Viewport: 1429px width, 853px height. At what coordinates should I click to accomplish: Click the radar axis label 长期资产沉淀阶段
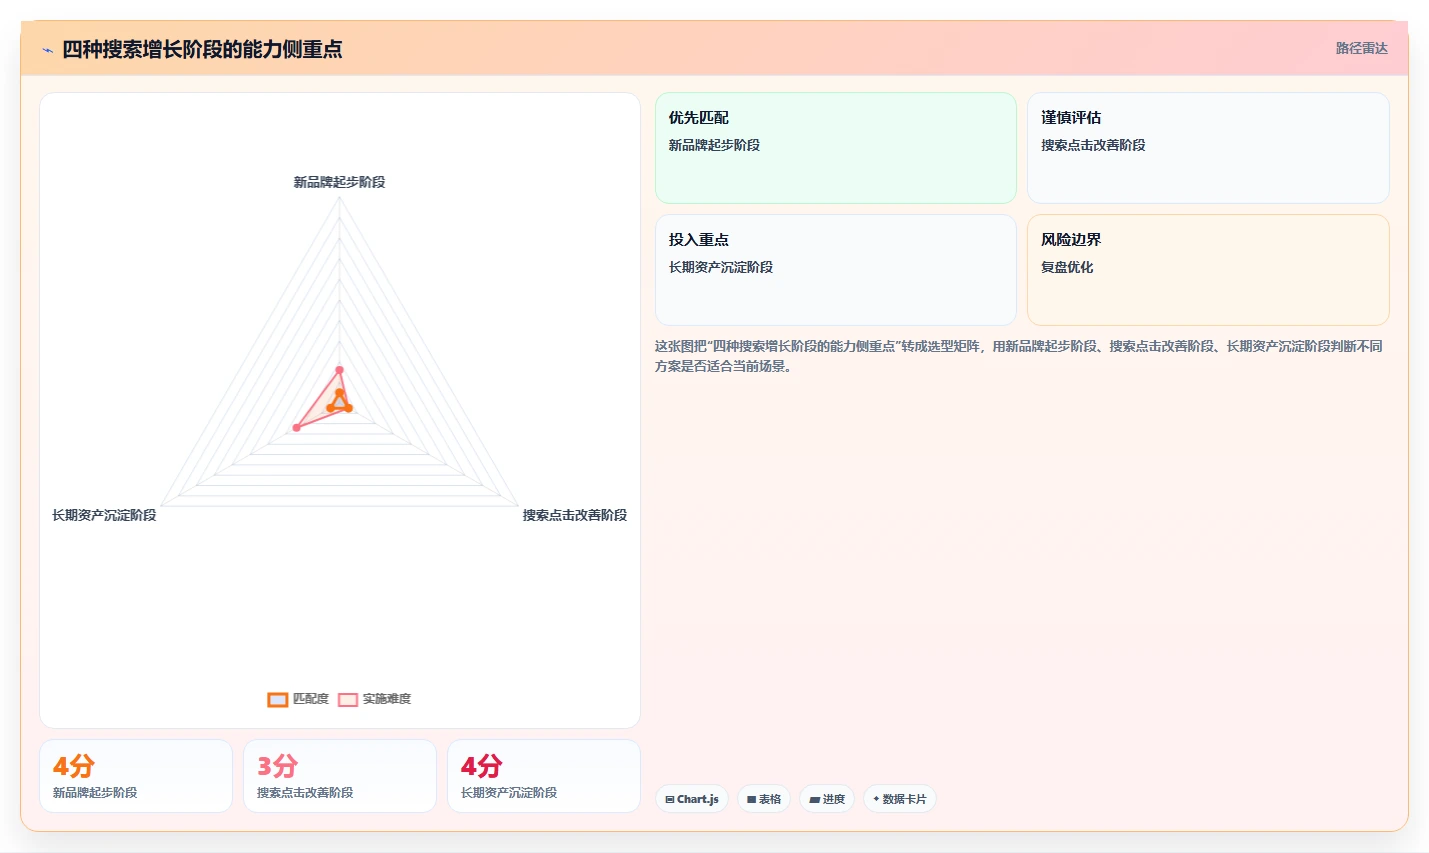104,515
